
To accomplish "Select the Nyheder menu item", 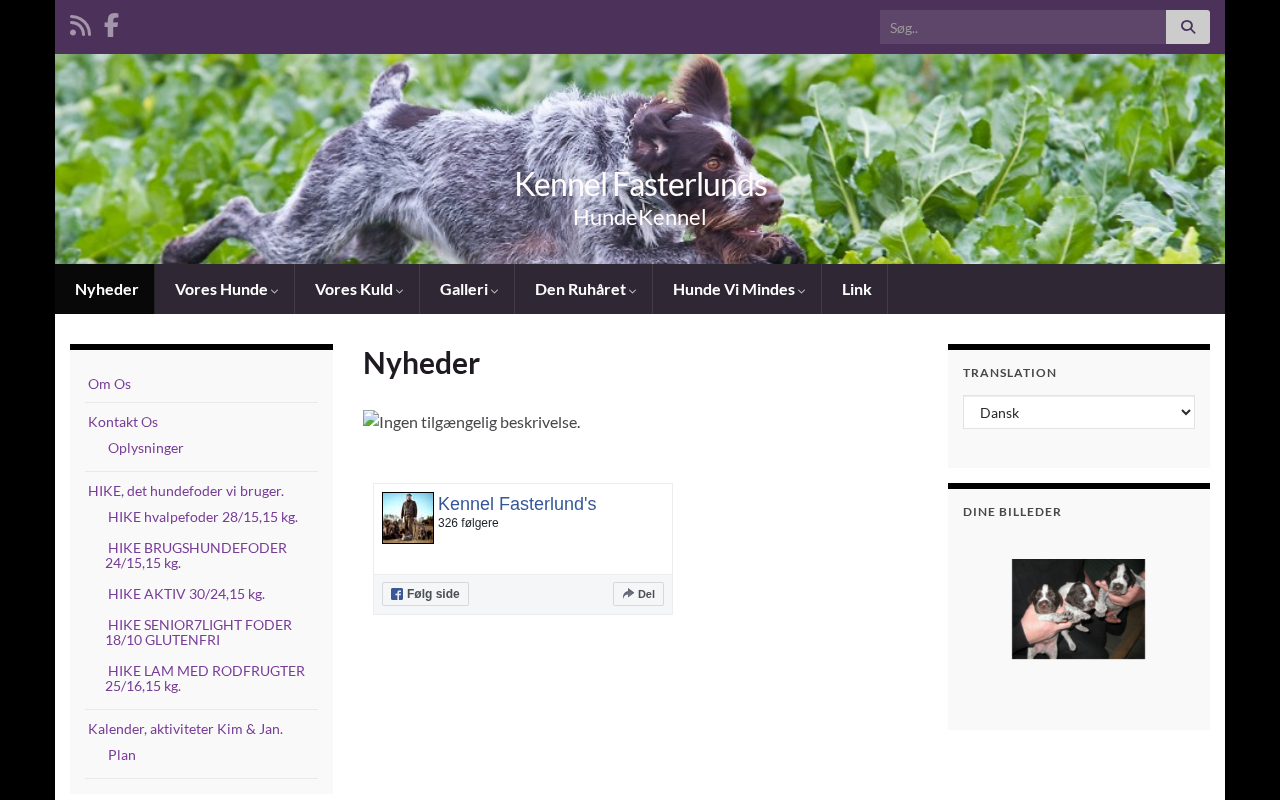I will (106, 289).
